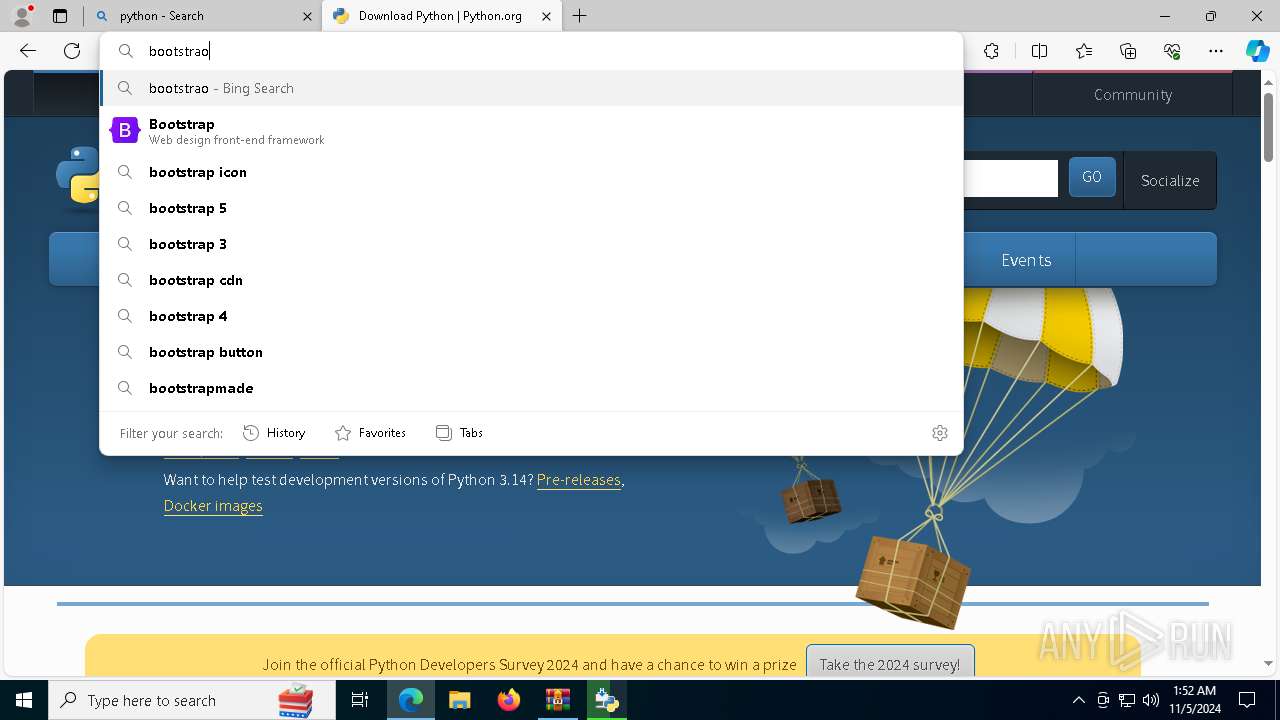Choose the bootstrap 4 suggestion
The width and height of the screenshot is (1280, 720).
pyautogui.click(x=532, y=316)
